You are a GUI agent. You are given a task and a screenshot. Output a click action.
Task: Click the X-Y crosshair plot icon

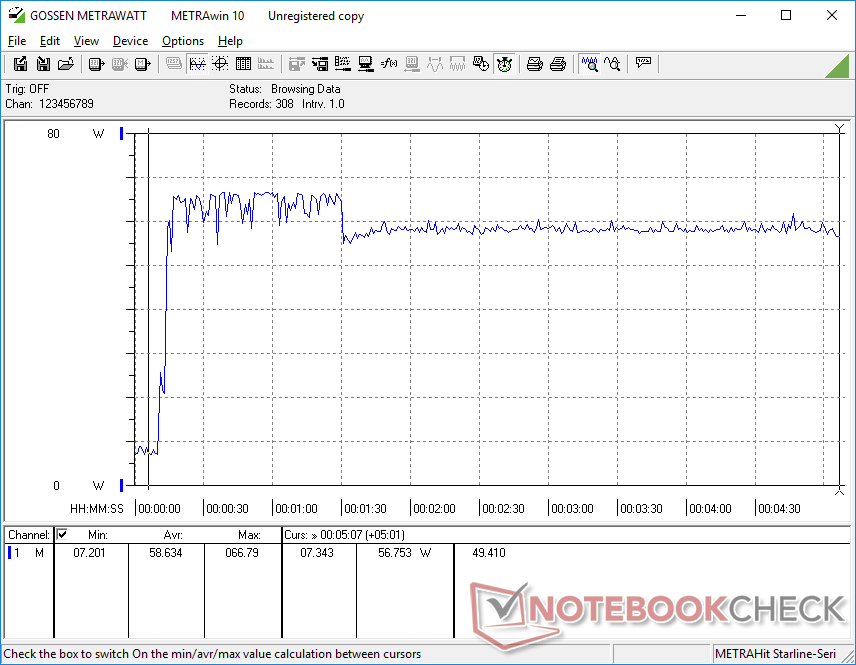pyautogui.click(x=220, y=64)
